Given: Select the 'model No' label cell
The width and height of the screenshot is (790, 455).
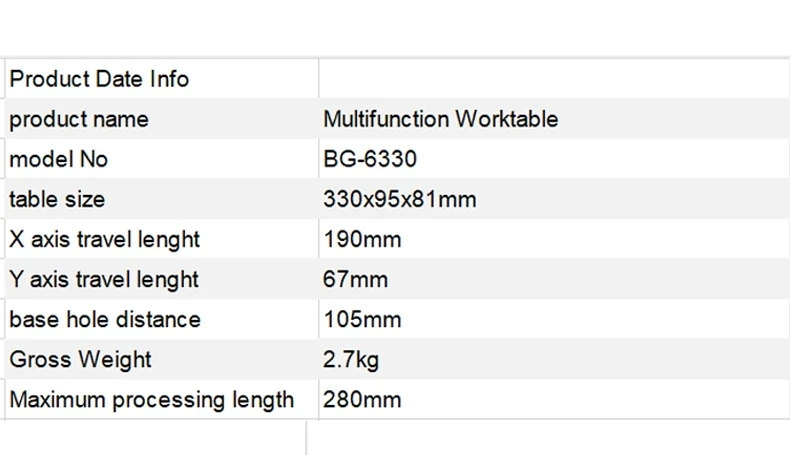Looking at the screenshot, I should click(58, 159).
